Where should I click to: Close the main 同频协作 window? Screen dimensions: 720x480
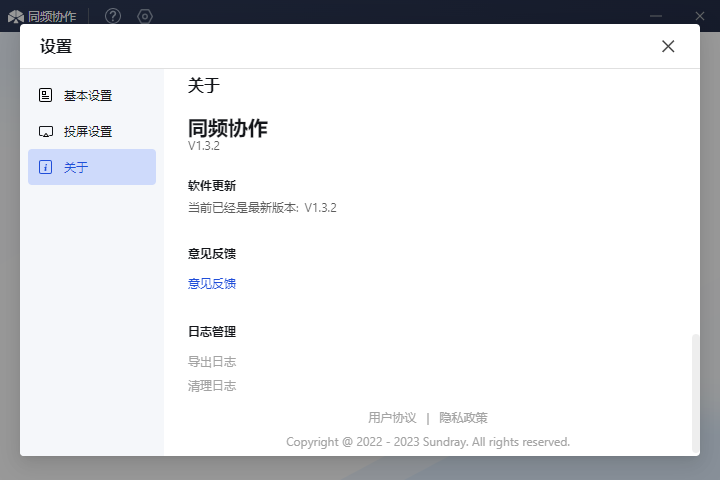coord(699,16)
